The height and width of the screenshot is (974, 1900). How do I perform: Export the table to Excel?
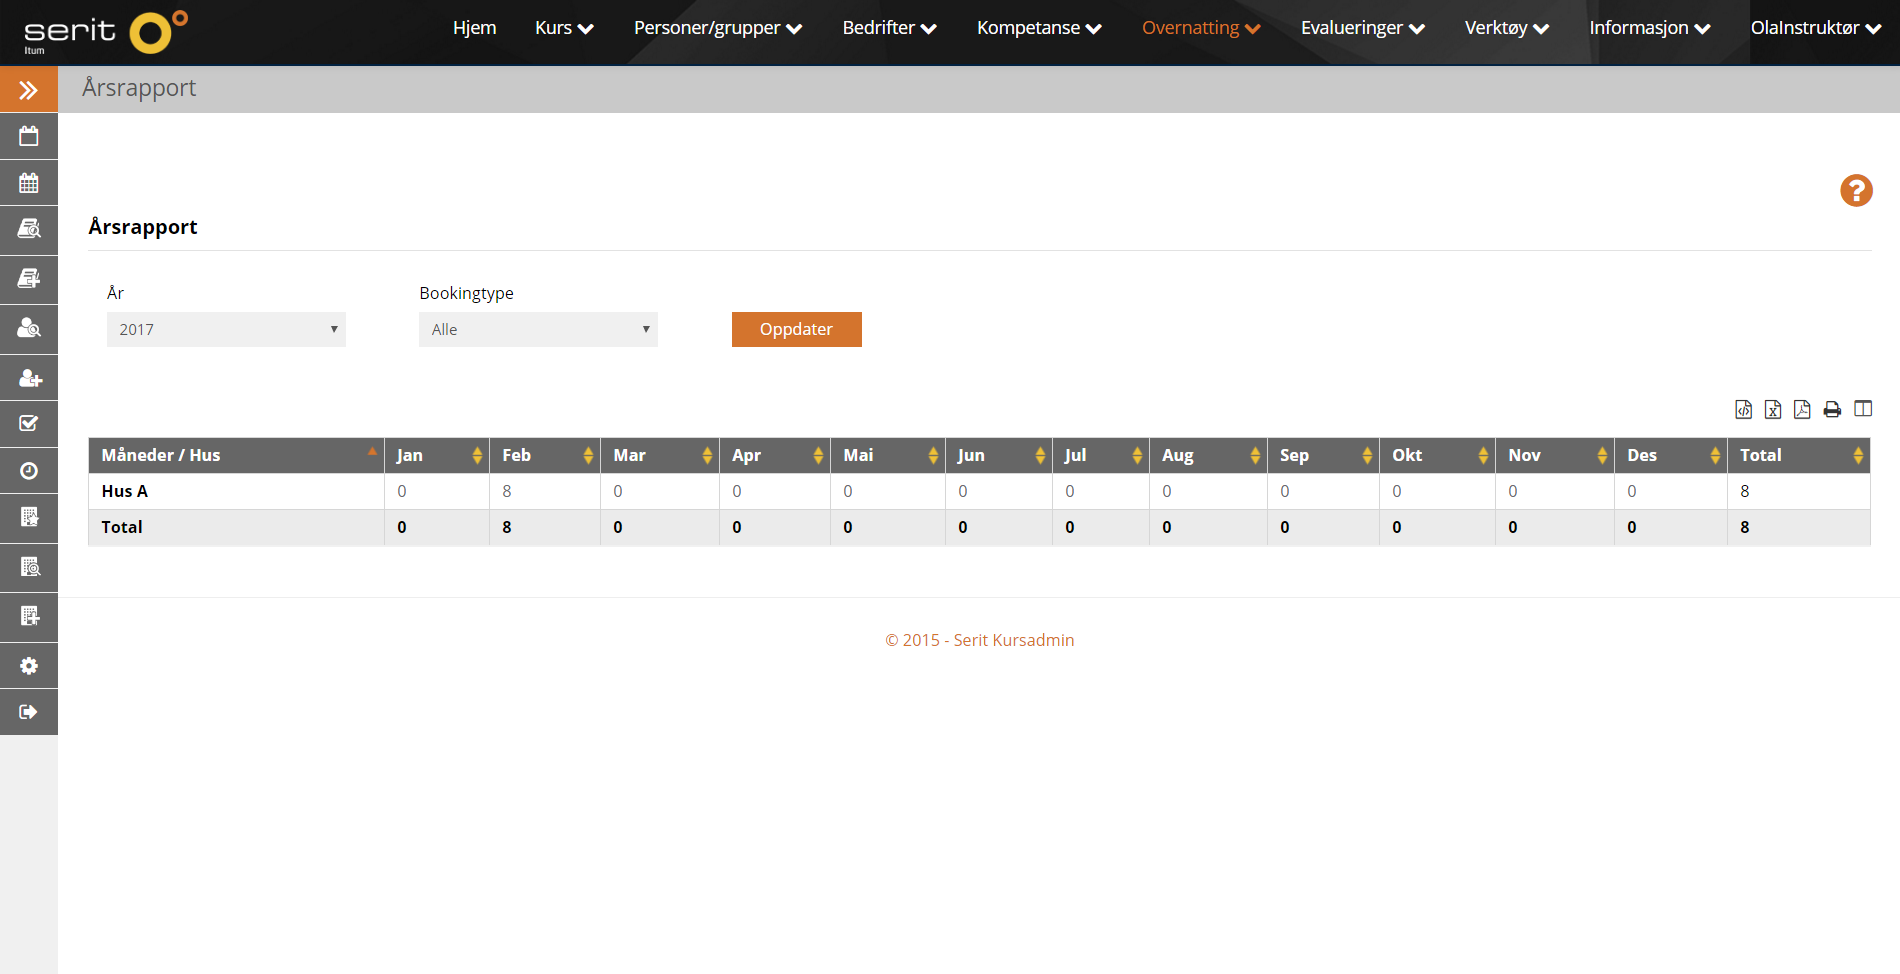pyautogui.click(x=1773, y=409)
